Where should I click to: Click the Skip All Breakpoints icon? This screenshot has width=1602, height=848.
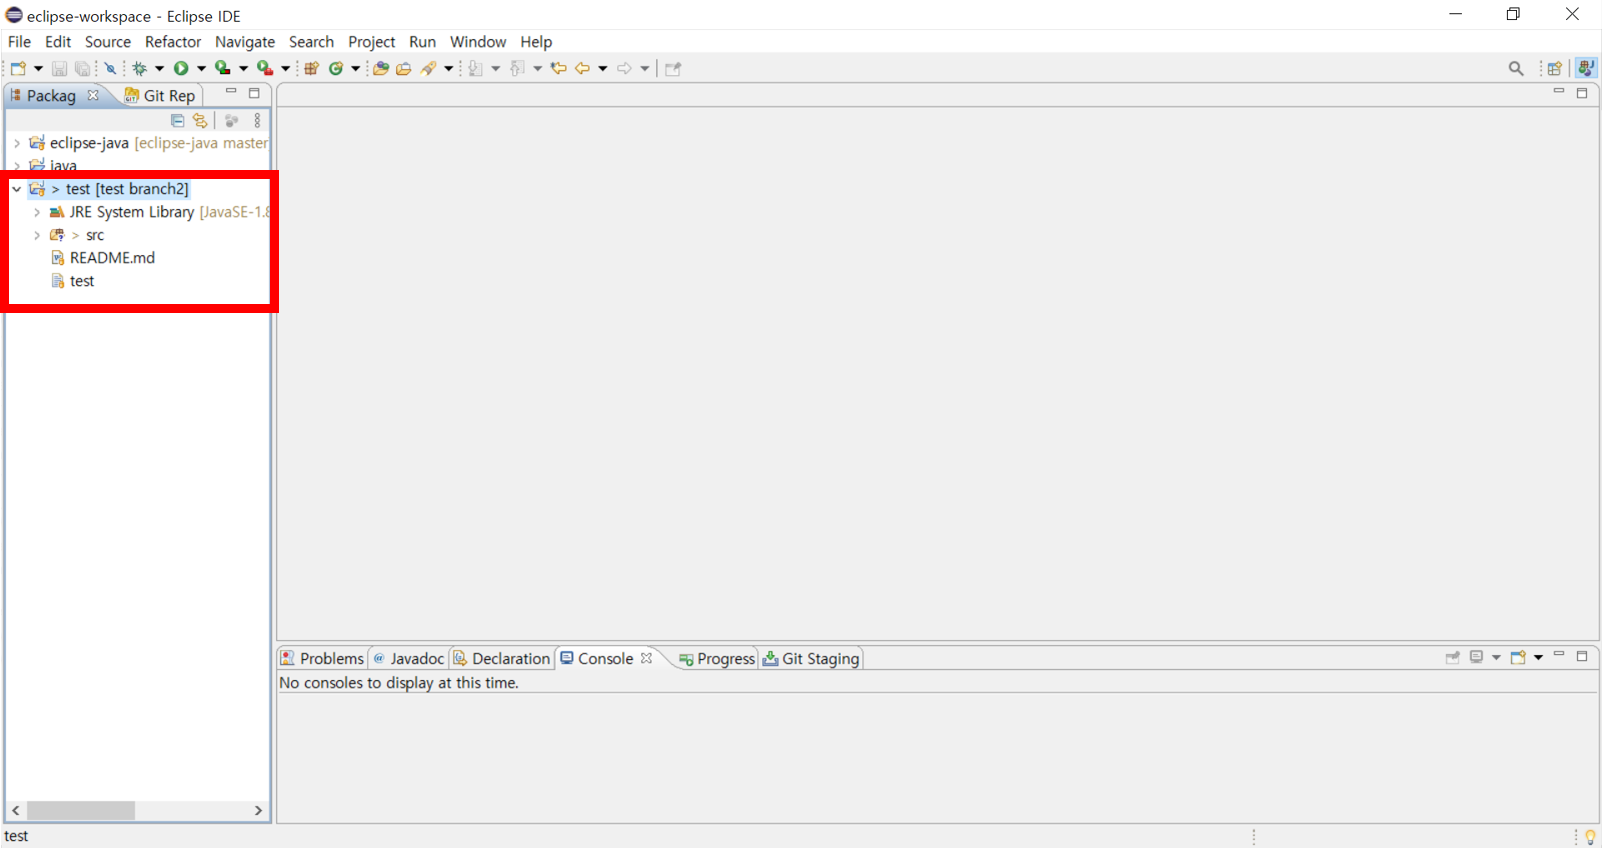(110, 68)
